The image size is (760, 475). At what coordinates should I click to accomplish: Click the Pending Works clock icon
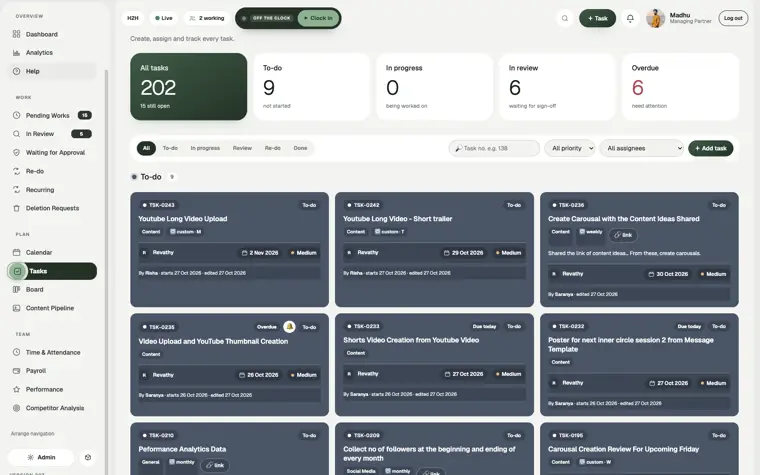coord(16,115)
